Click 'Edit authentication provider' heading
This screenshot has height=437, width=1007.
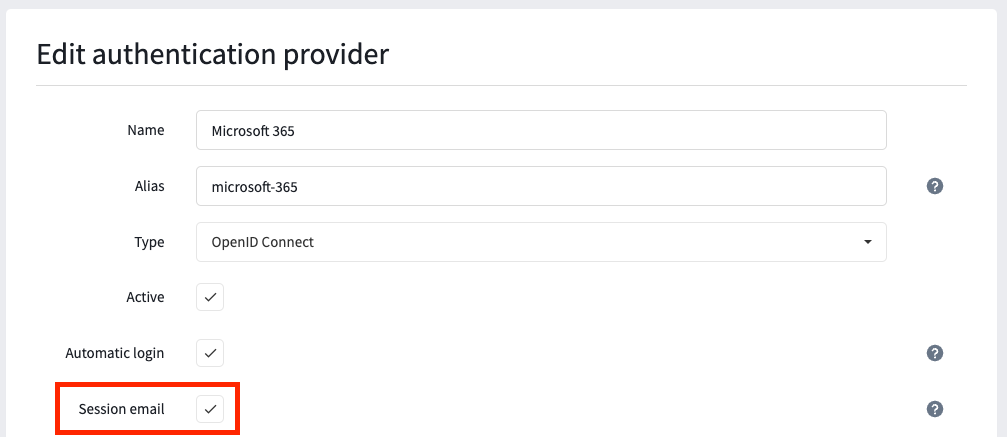pos(213,55)
